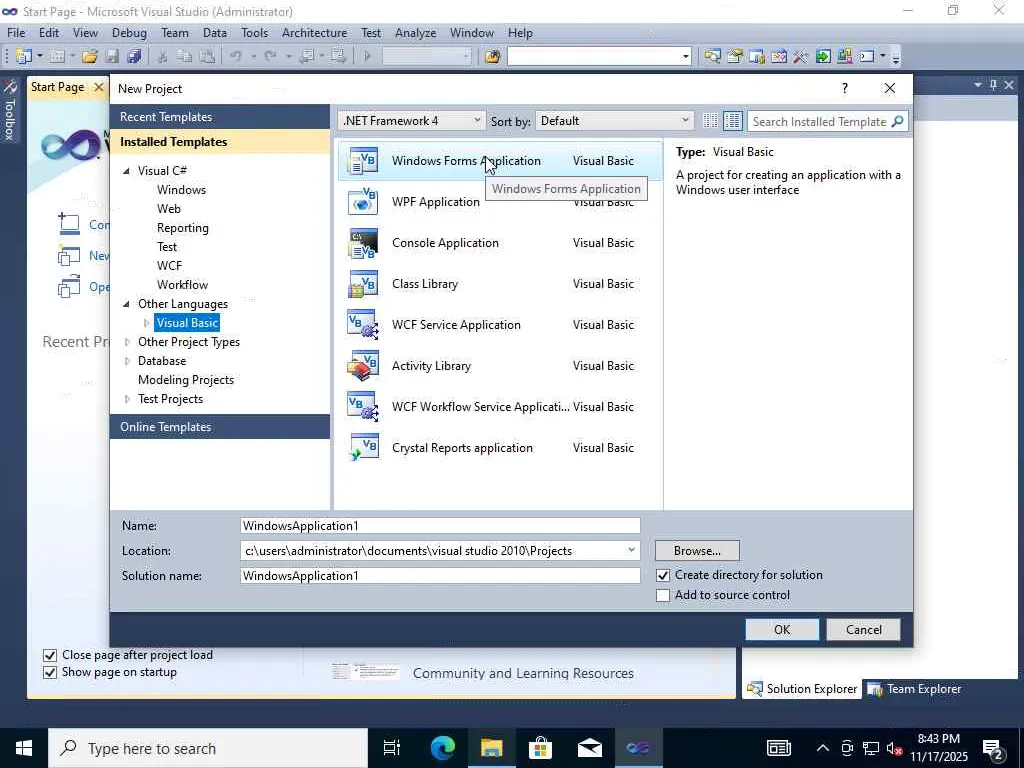Click the OK button

click(782, 630)
